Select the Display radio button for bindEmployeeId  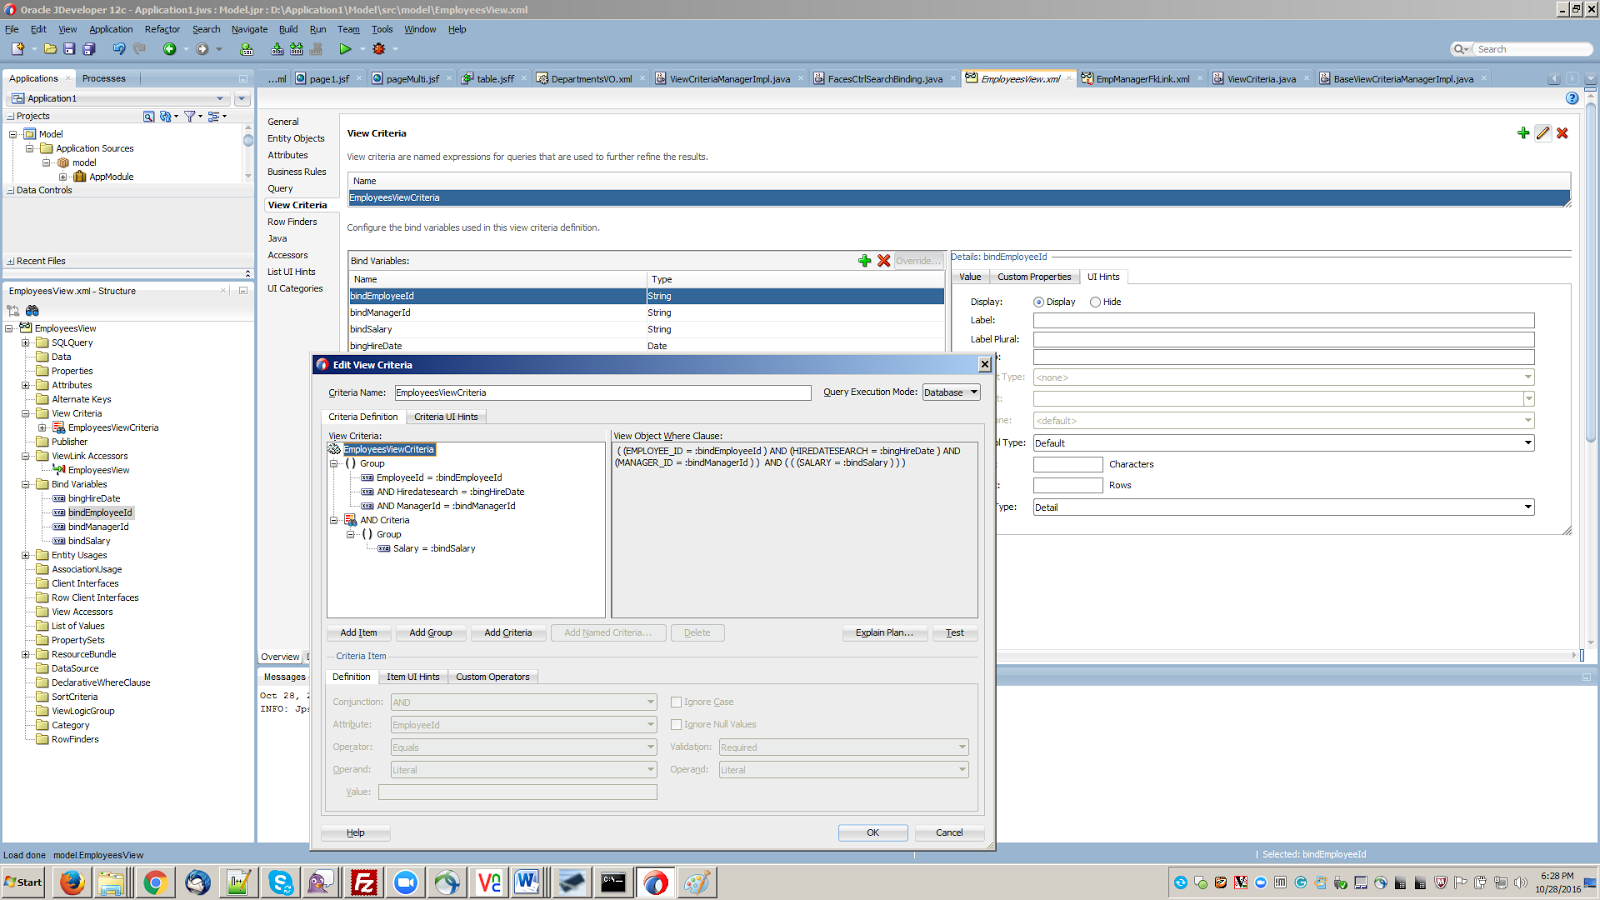pos(1039,301)
